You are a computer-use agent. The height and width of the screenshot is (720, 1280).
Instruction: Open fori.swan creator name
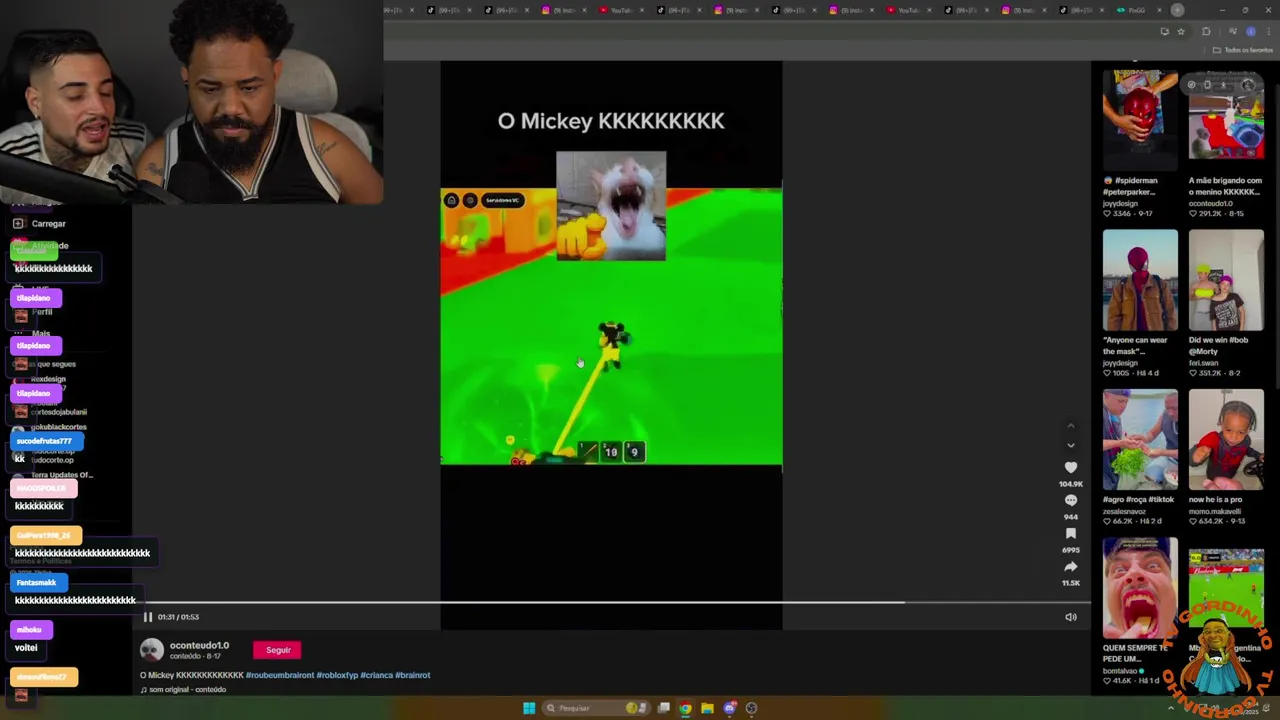point(1207,363)
